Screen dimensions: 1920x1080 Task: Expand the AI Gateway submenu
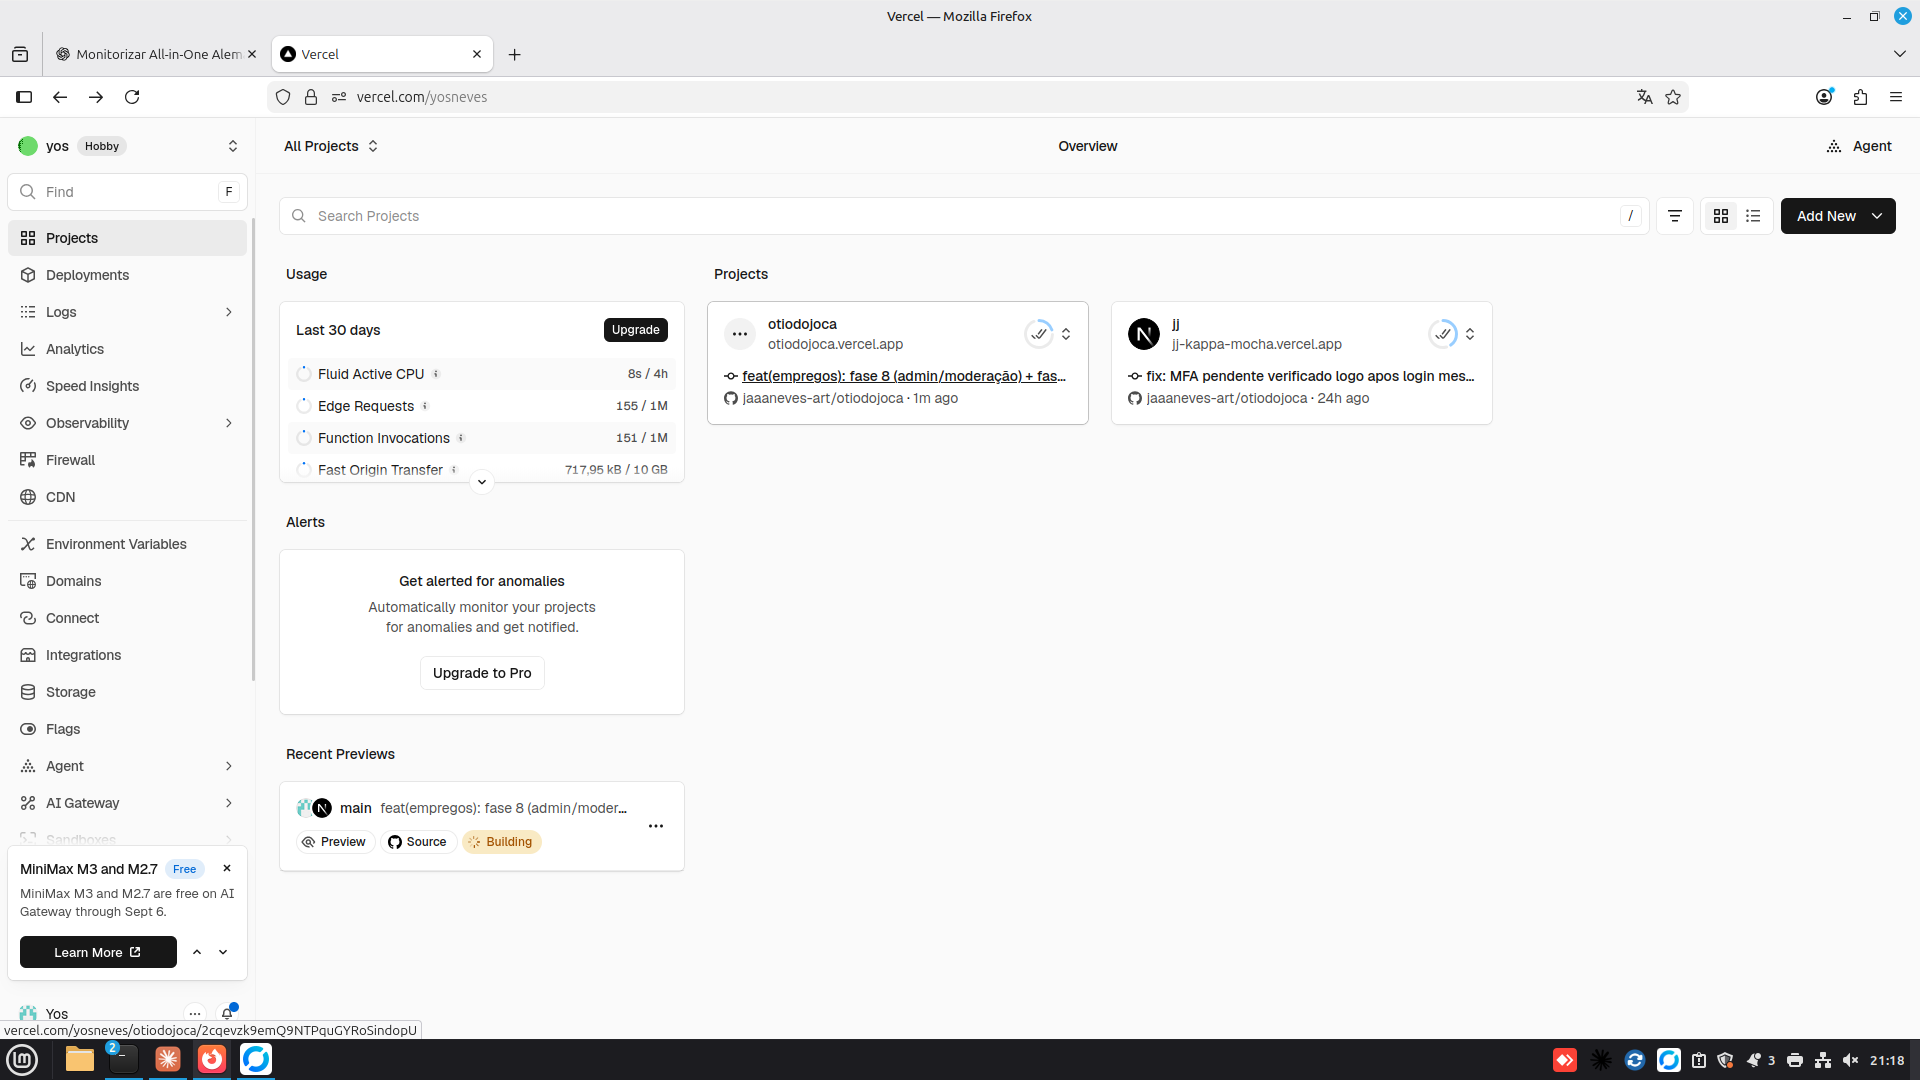pyautogui.click(x=229, y=803)
